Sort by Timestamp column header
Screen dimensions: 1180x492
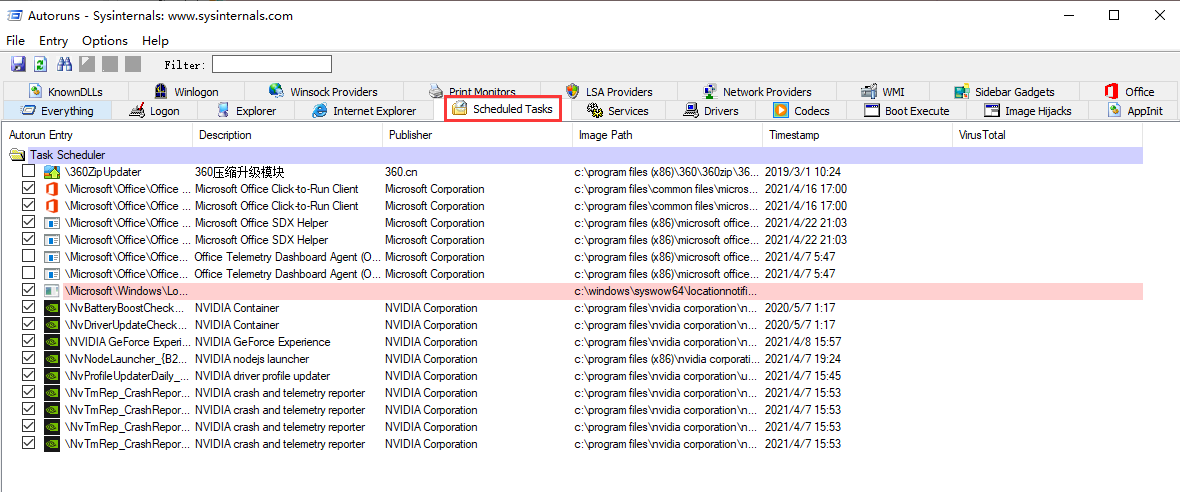(x=857, y=135)
